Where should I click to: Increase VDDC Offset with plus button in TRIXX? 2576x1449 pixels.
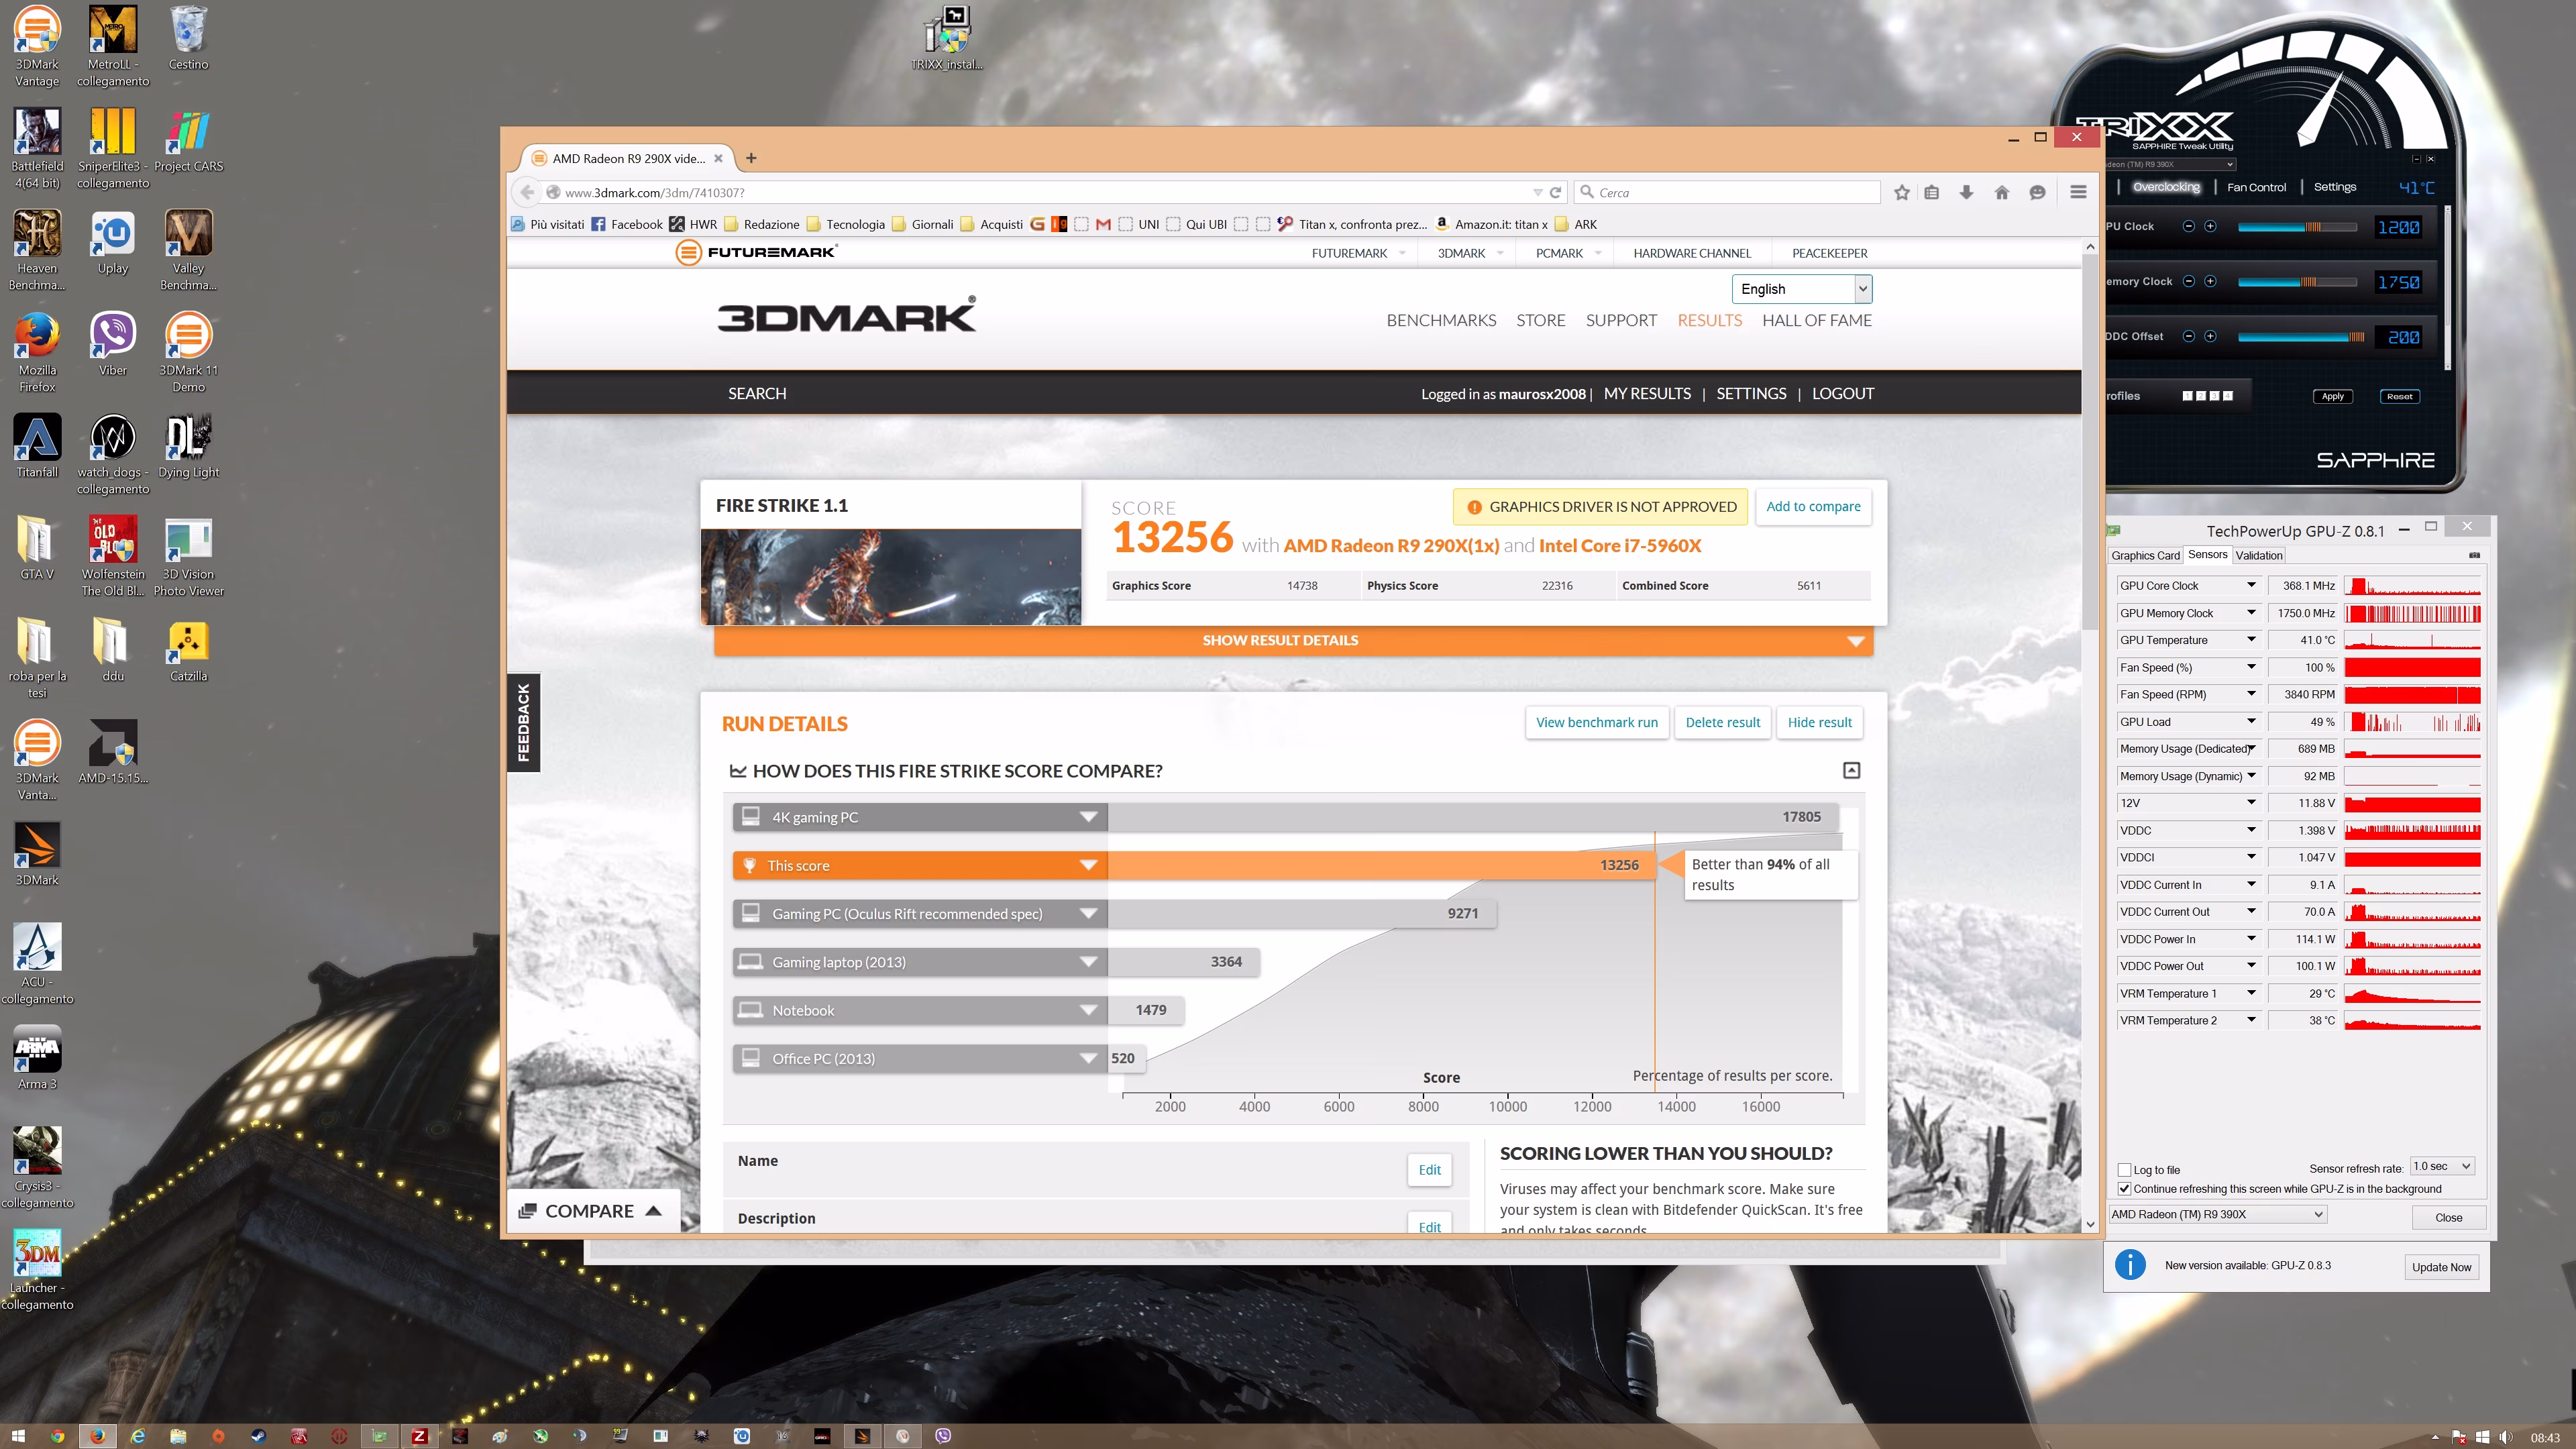[2210, 336]
